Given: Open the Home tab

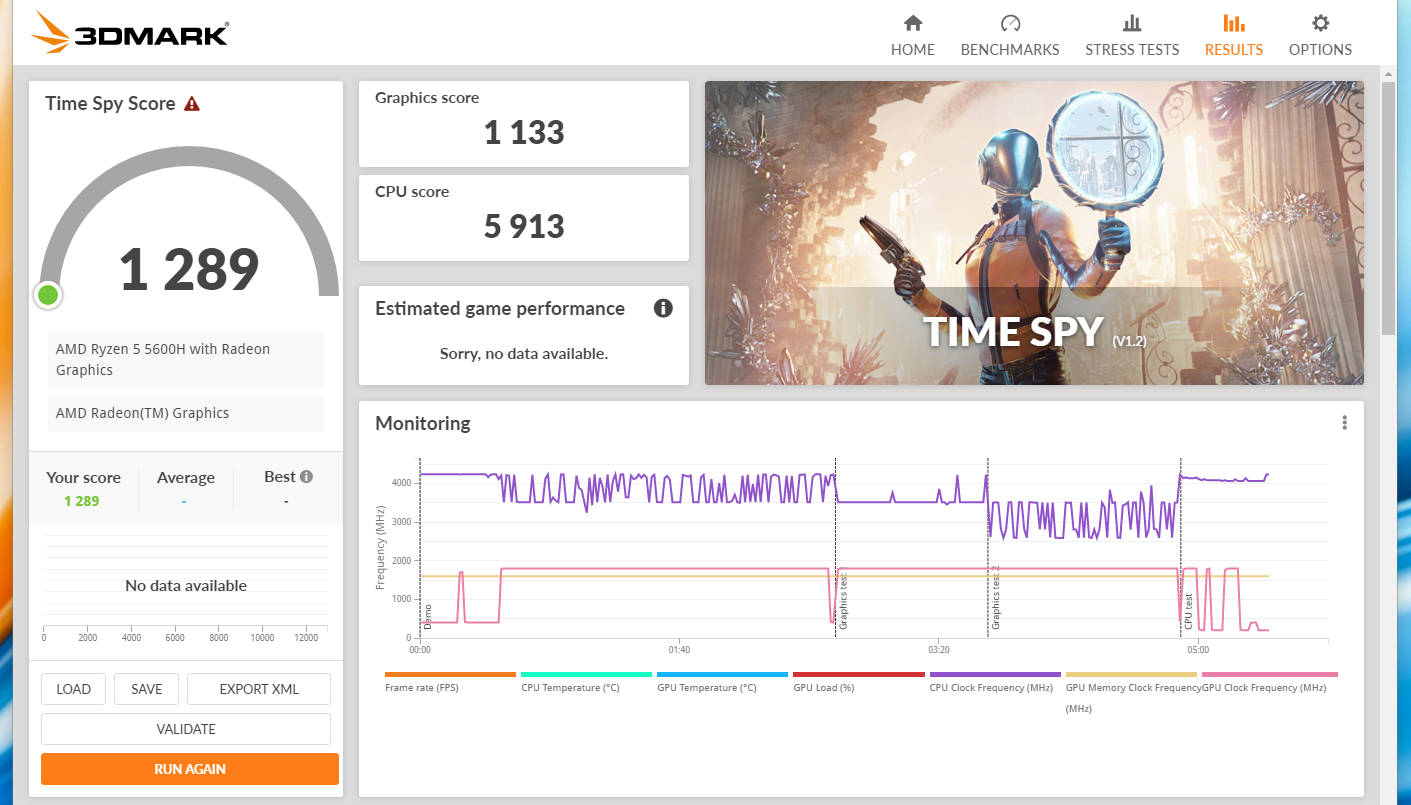Looking at the screenshot, I should (912, 35).
